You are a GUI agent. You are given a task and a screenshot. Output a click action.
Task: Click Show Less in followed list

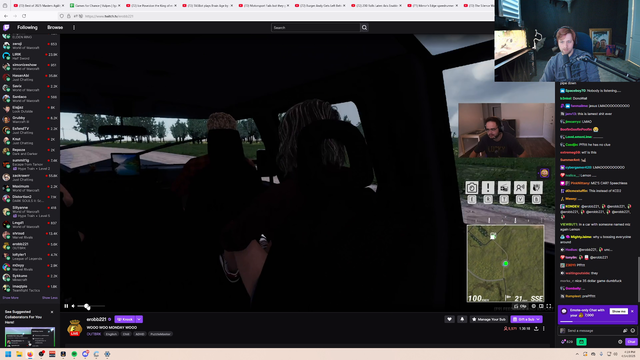(49, 298)
